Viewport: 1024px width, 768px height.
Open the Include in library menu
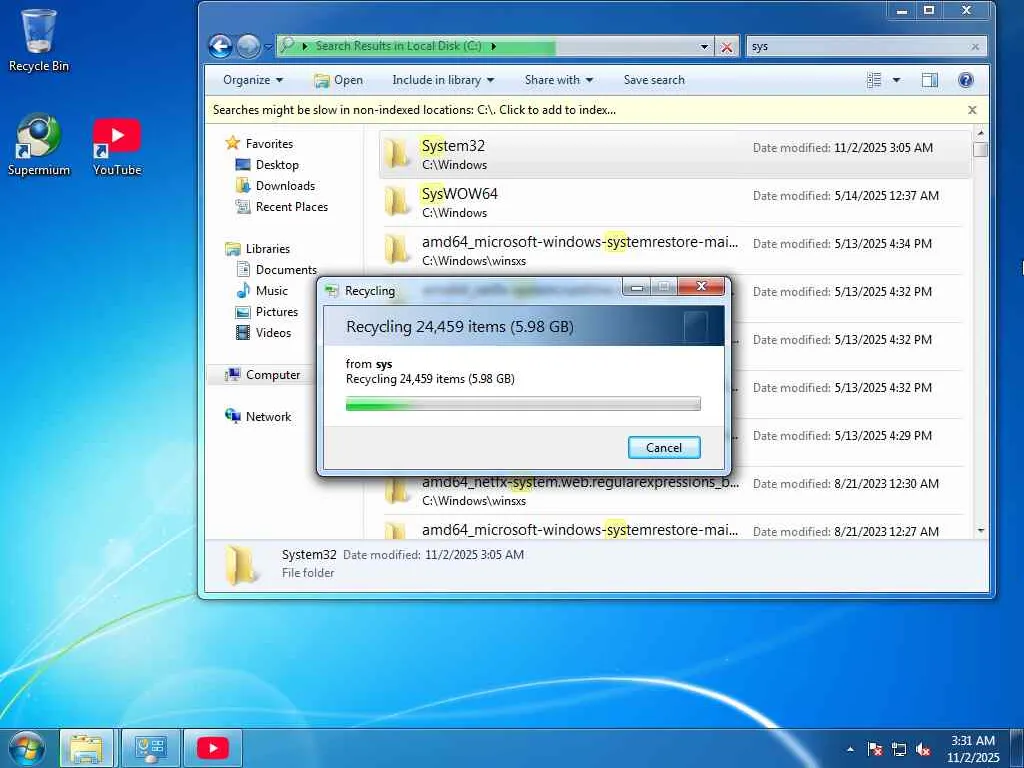click(x=443, y=80)
